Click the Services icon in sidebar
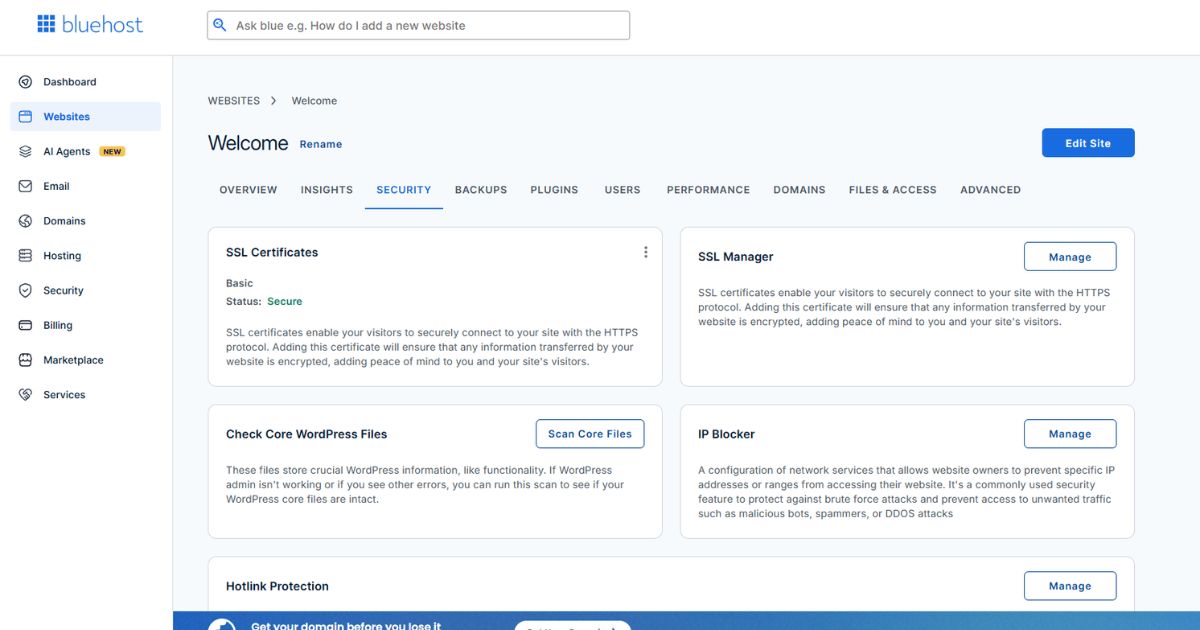1200x630 pixels. point(25,395)
